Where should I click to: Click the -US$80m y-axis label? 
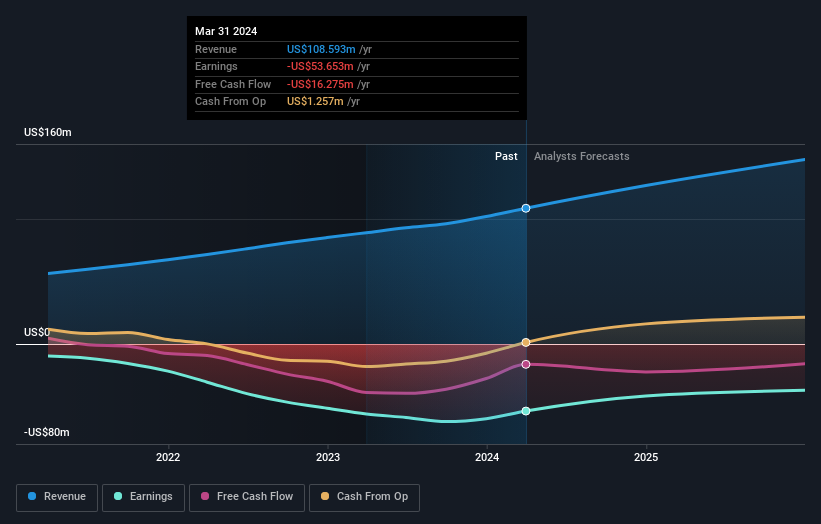coord(47,432)
